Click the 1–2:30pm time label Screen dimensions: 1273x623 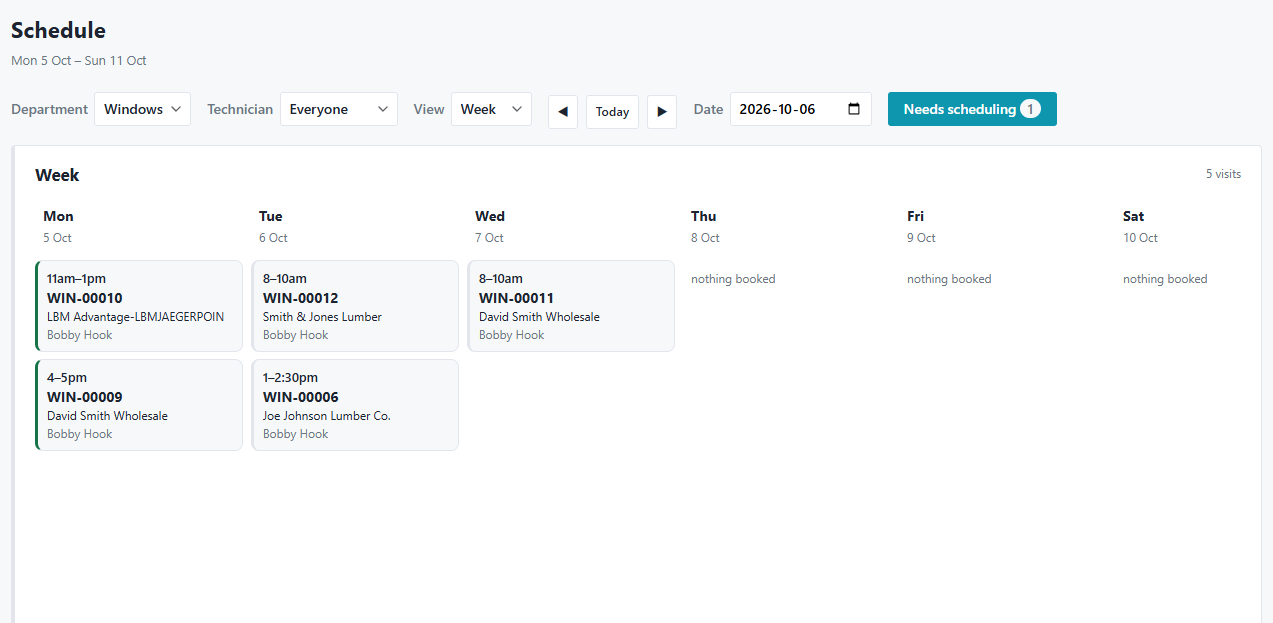(x=291, y=378)
